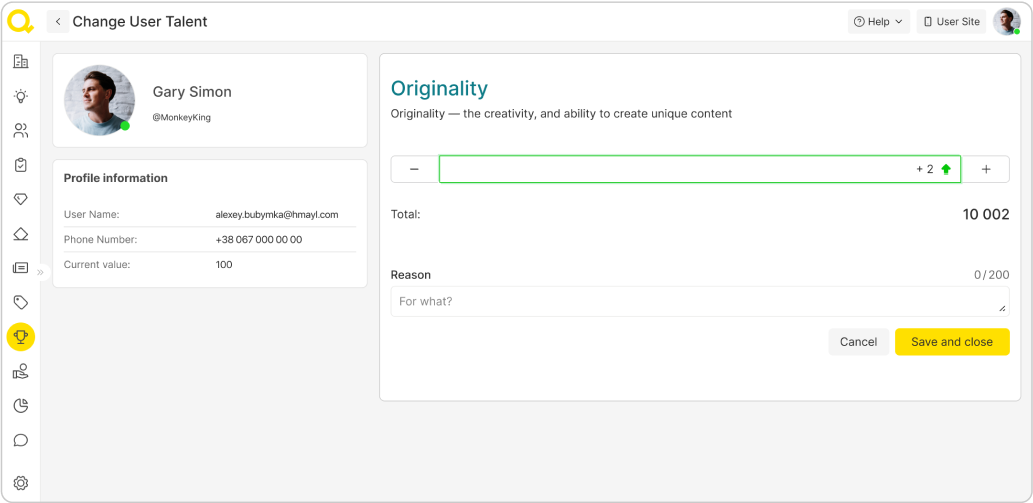Go back using the arrow button

tap(58, 22)
